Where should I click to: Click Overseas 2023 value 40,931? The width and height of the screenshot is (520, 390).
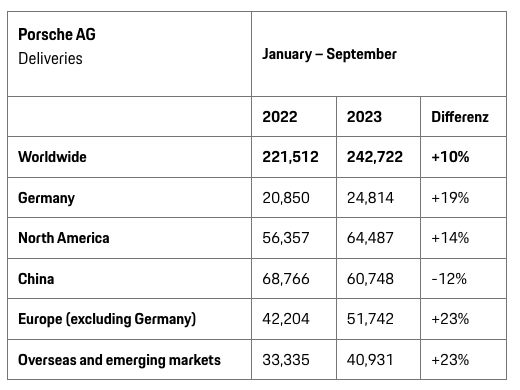pos(370,360)
